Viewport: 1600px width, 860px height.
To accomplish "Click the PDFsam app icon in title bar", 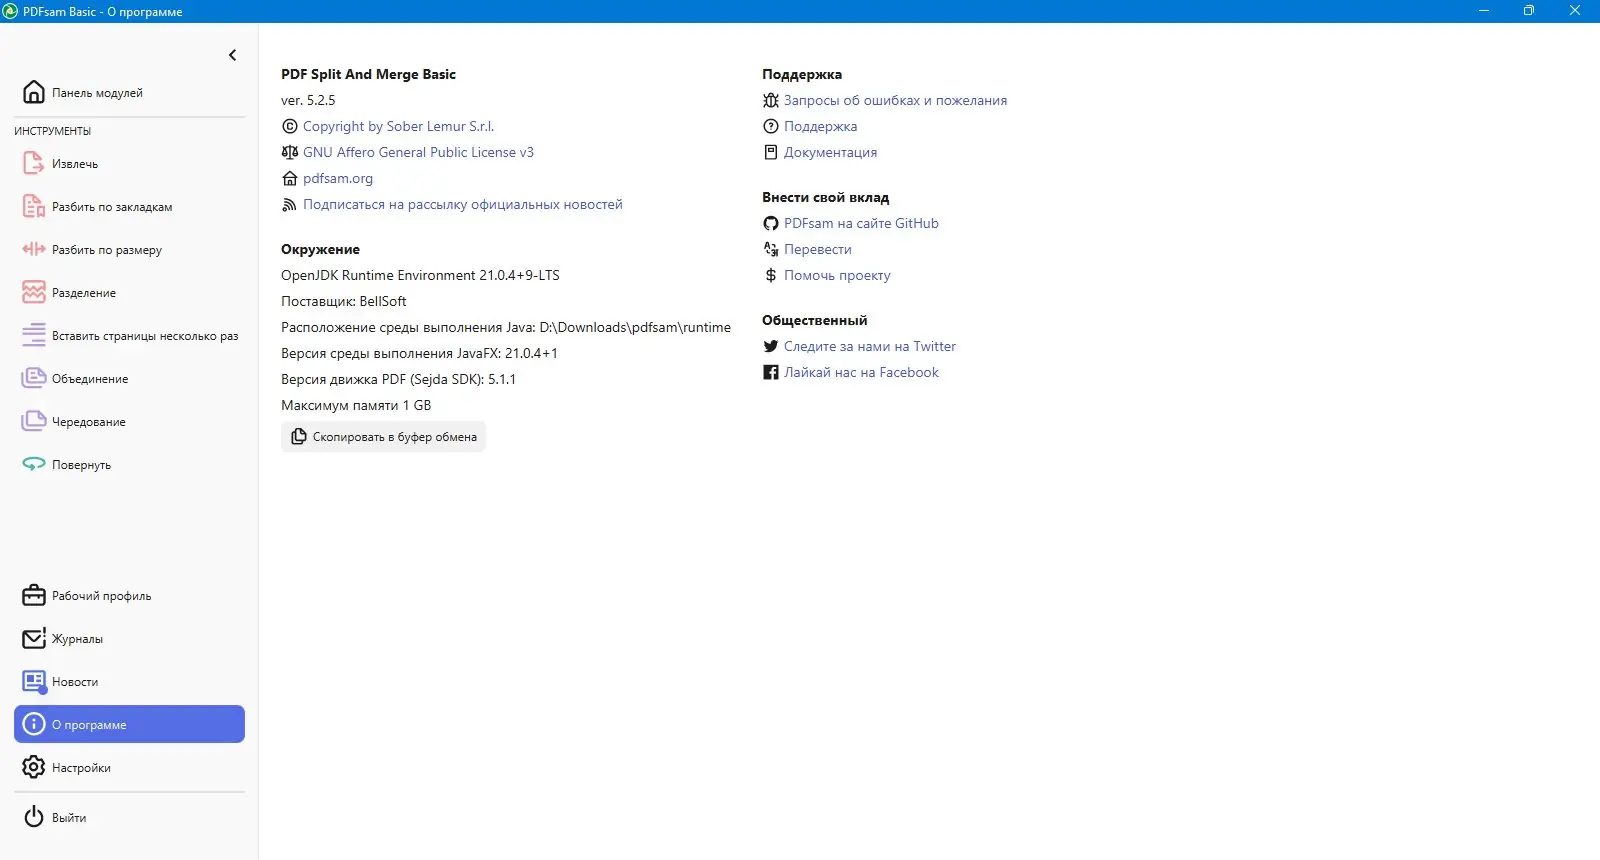I will pyautogui.click(x=11, y=11).
